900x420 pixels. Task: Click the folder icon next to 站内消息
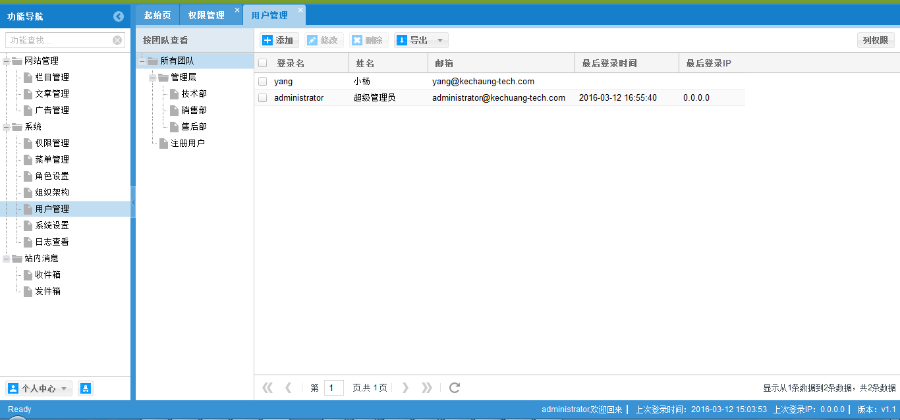[x=17, y=259]
